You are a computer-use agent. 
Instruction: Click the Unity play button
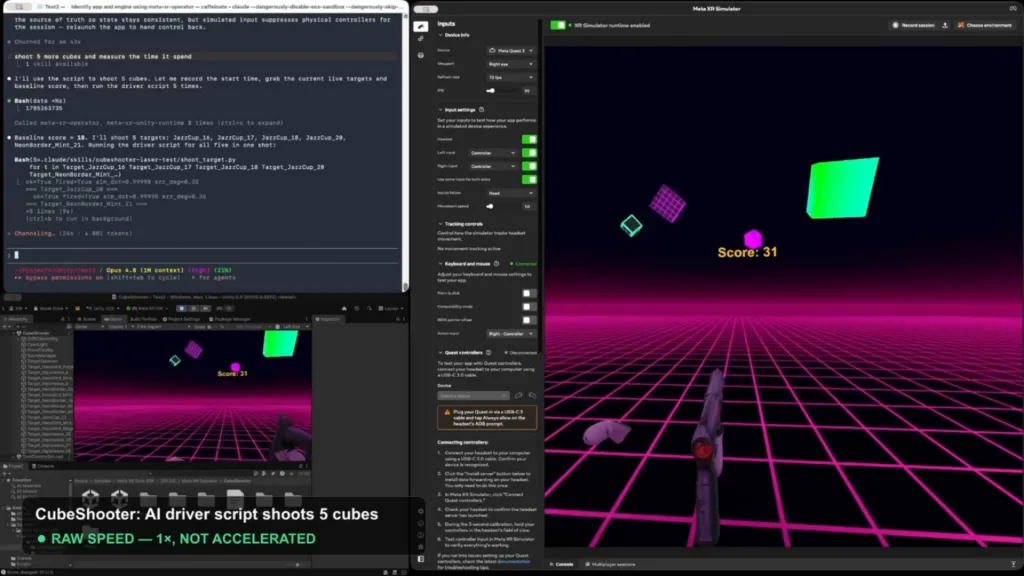(x=182, y=308)
